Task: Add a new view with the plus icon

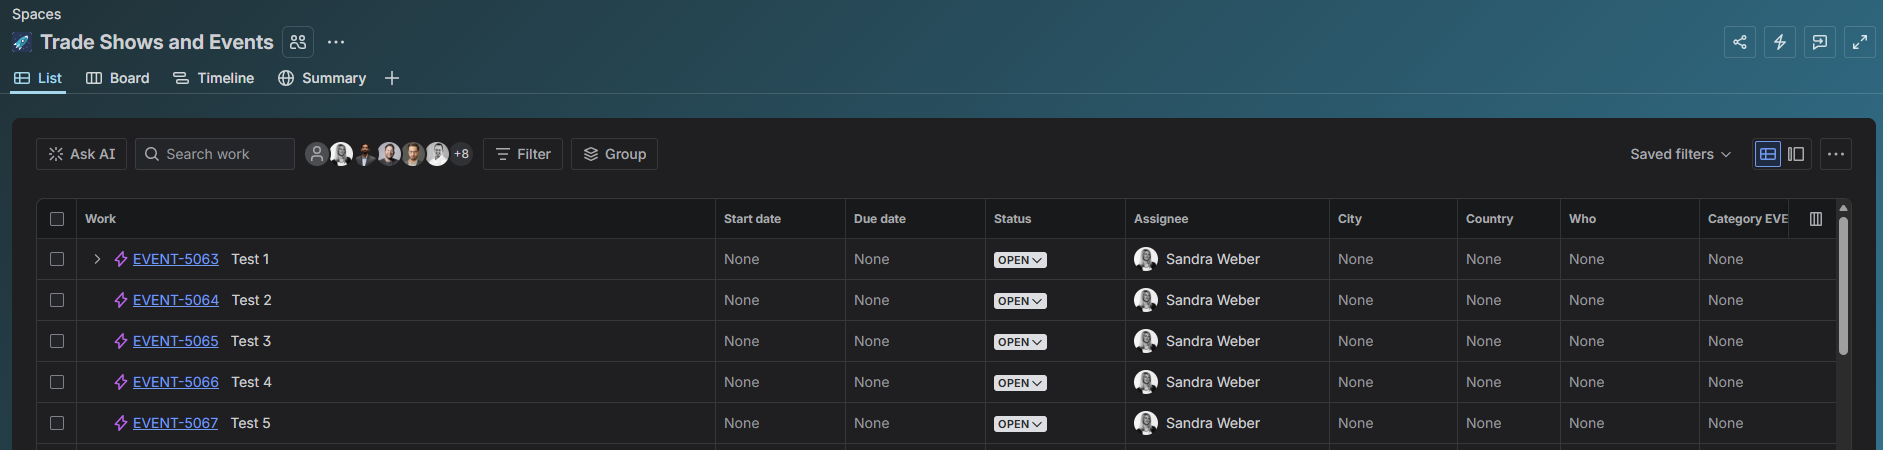Action: click(x=392, y=78)
